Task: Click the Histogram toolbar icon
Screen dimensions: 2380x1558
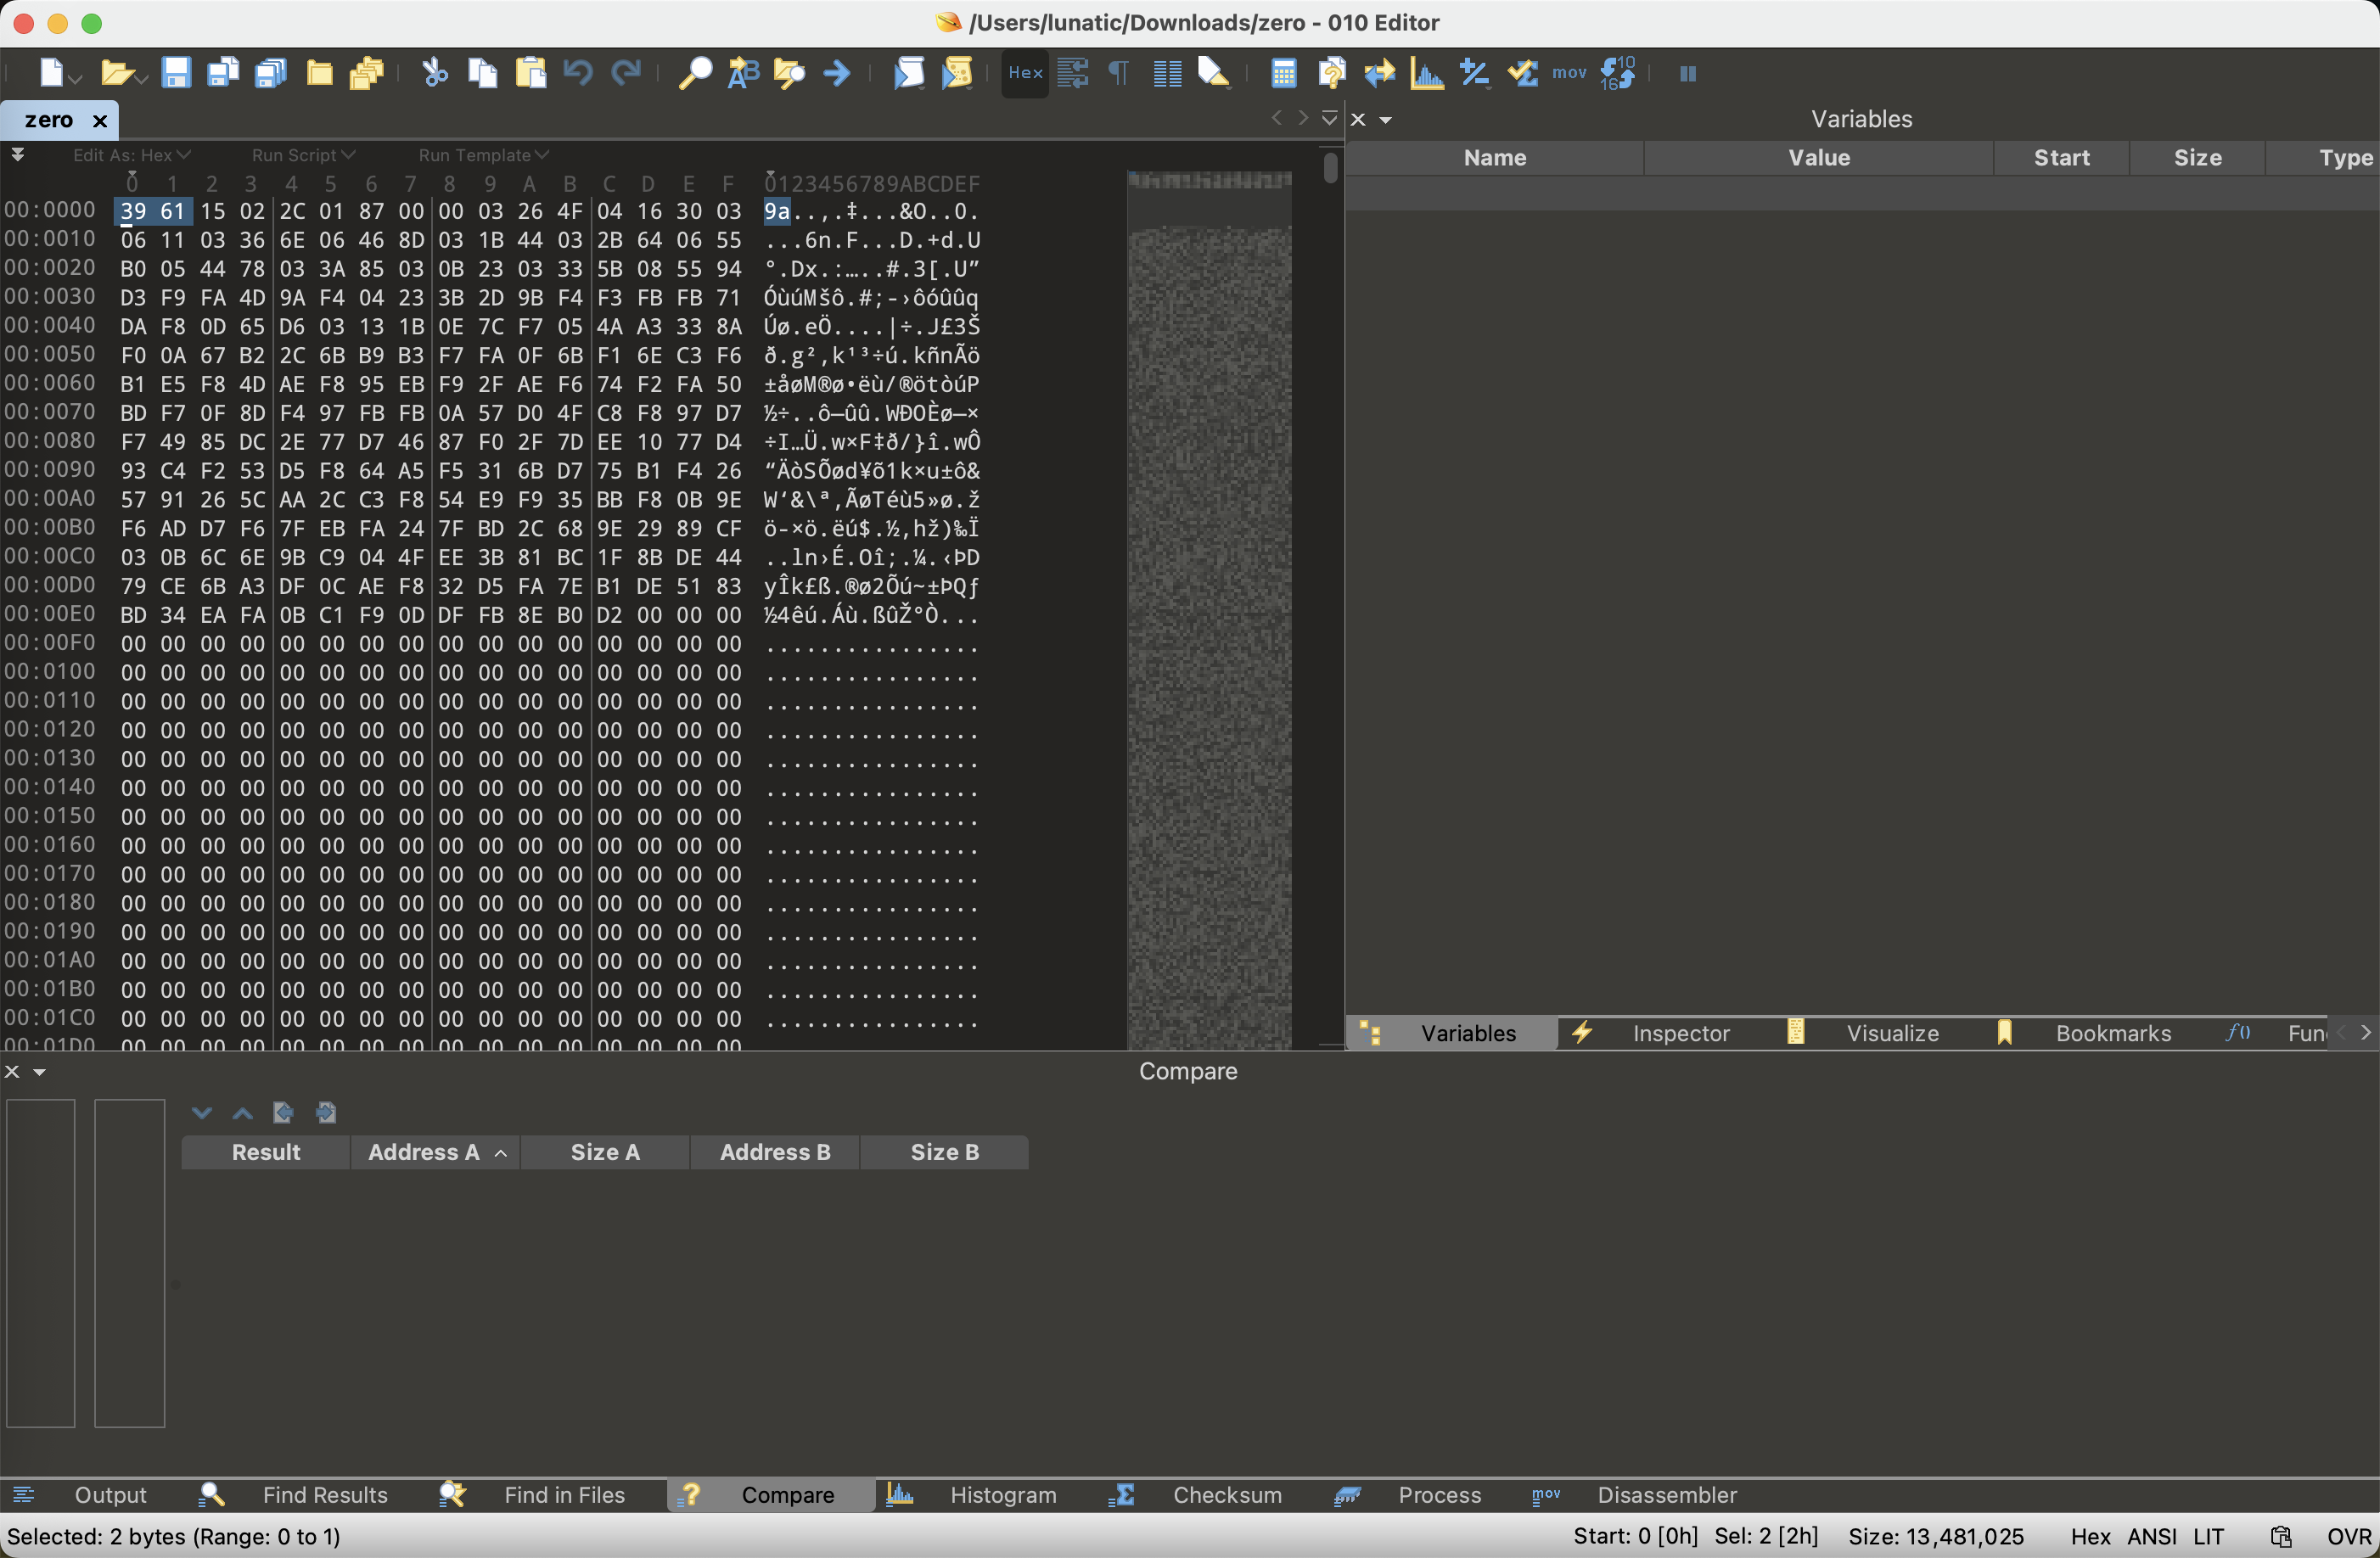Action: tap(1426, 73)
